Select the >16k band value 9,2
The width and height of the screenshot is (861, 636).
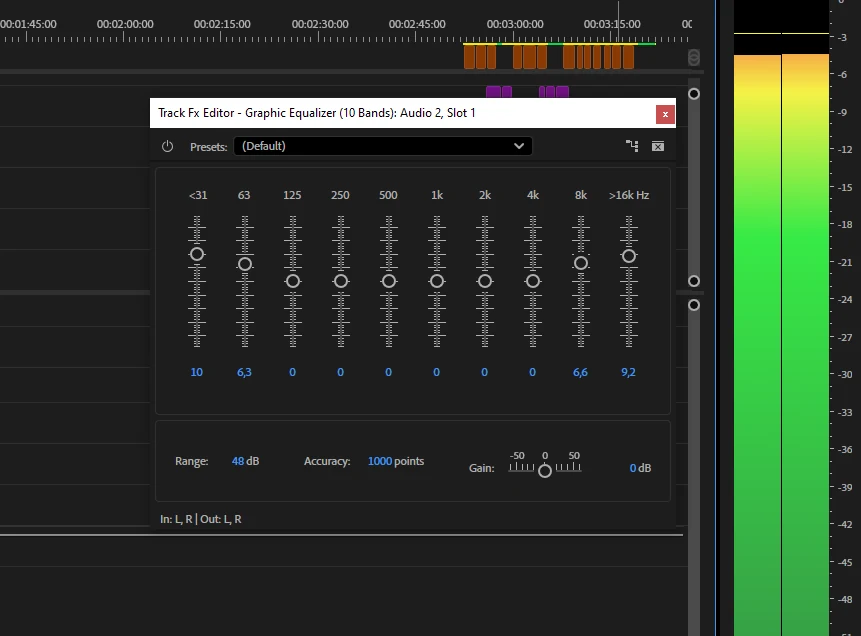coord(628,372)
